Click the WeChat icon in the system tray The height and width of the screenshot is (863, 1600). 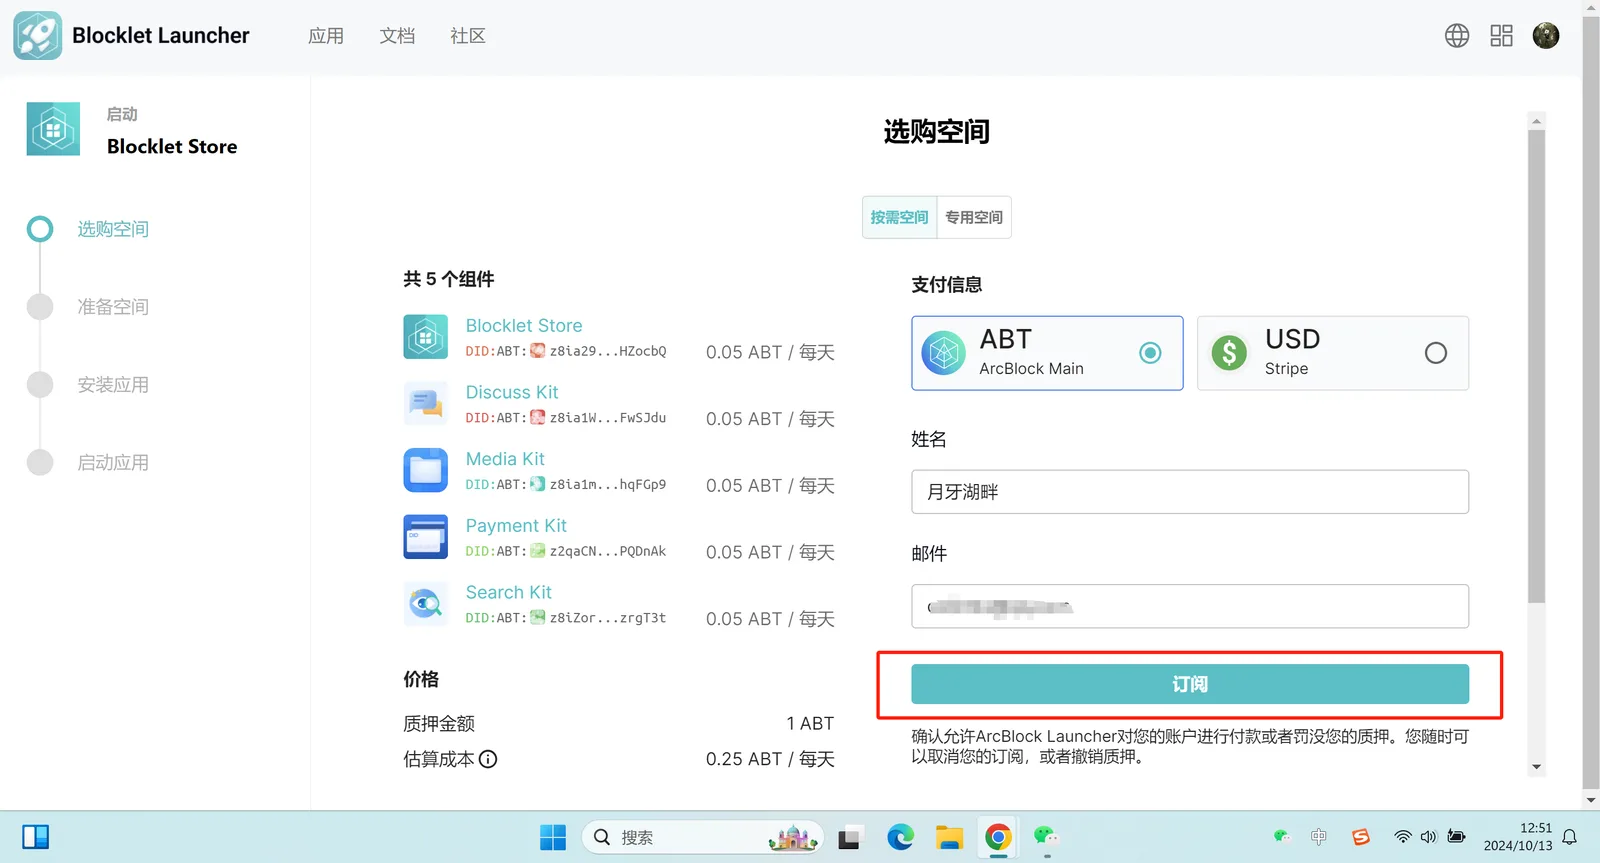point(1281,837)
